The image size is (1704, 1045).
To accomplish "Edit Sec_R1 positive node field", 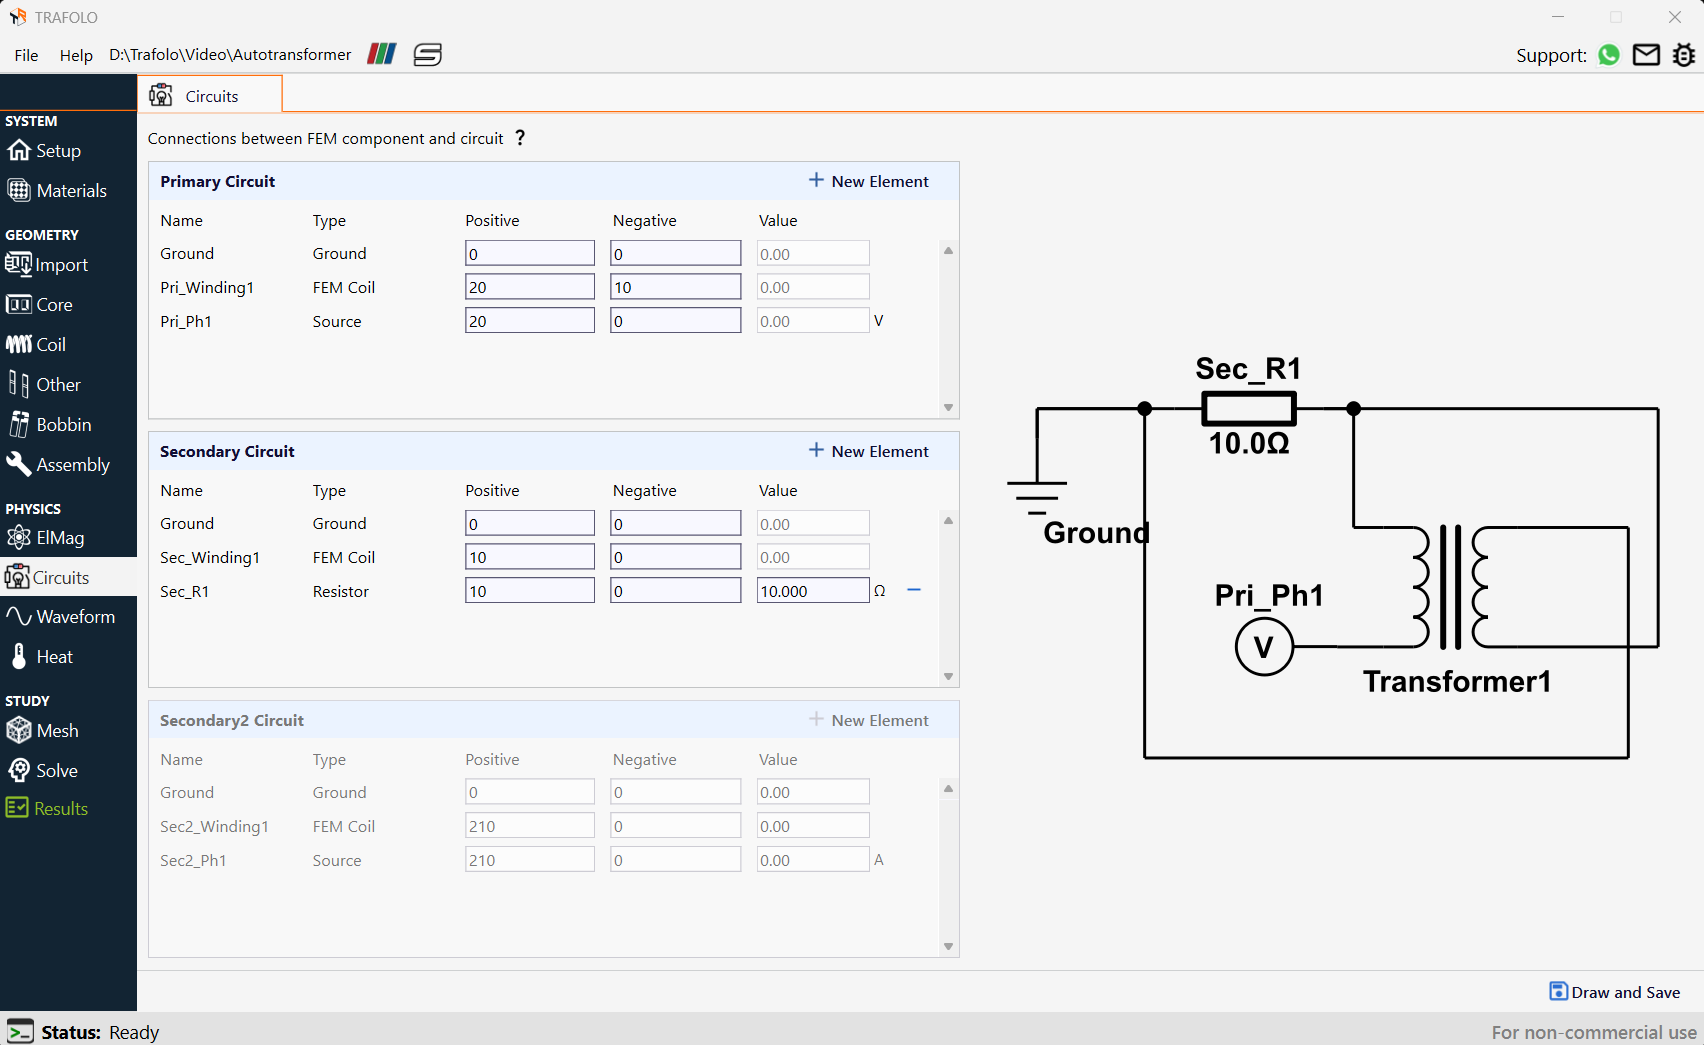I will (x=530, y=591).
